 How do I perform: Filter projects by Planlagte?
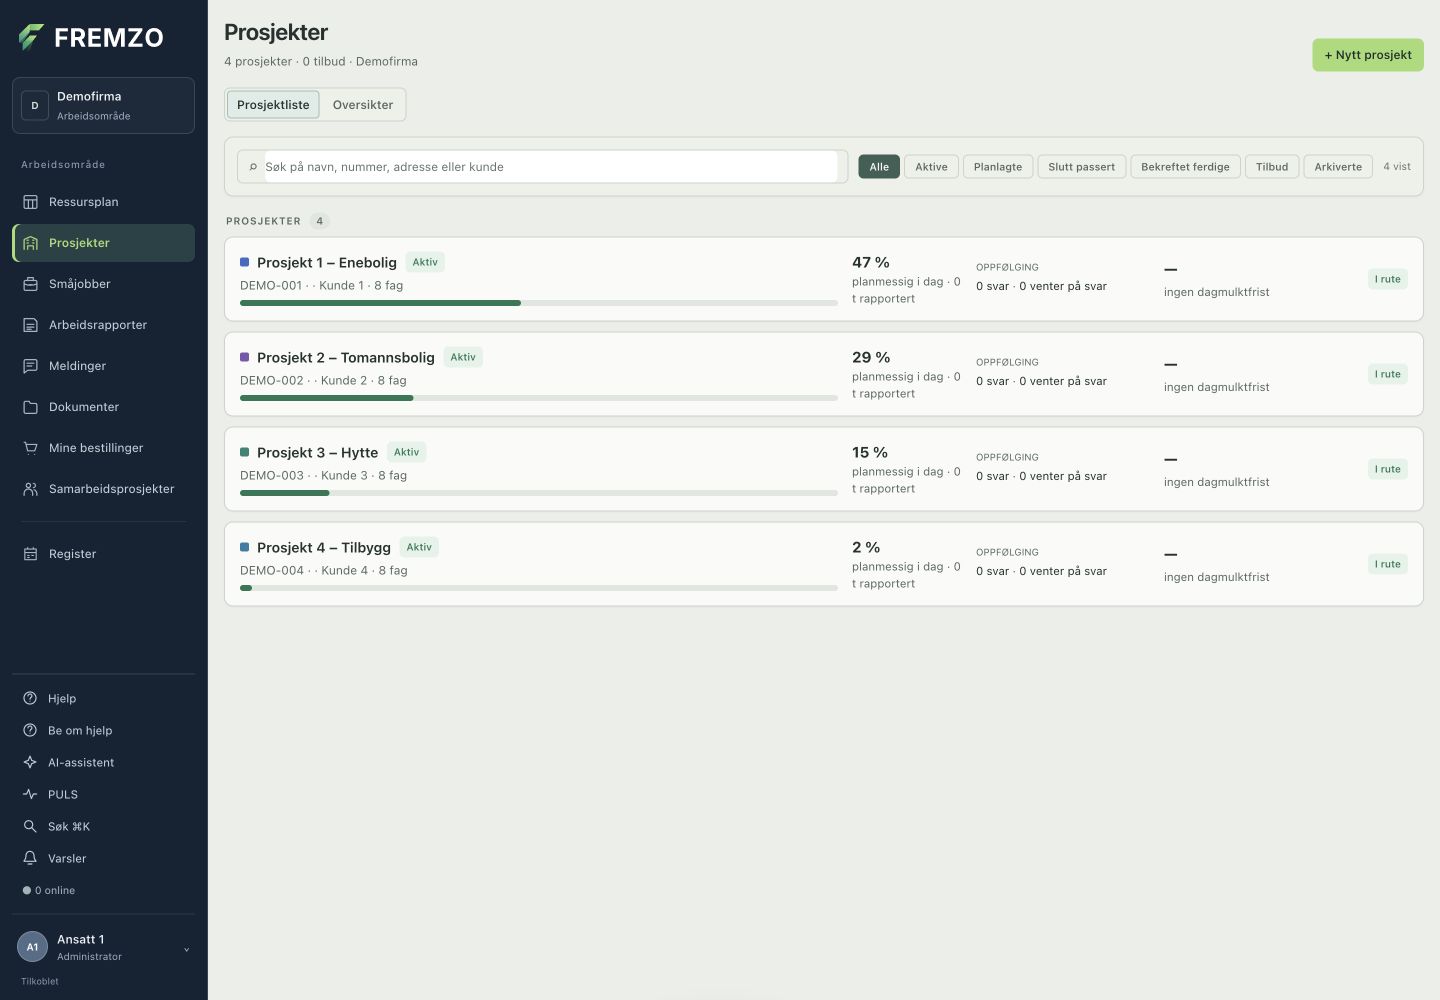click(998, 167)
